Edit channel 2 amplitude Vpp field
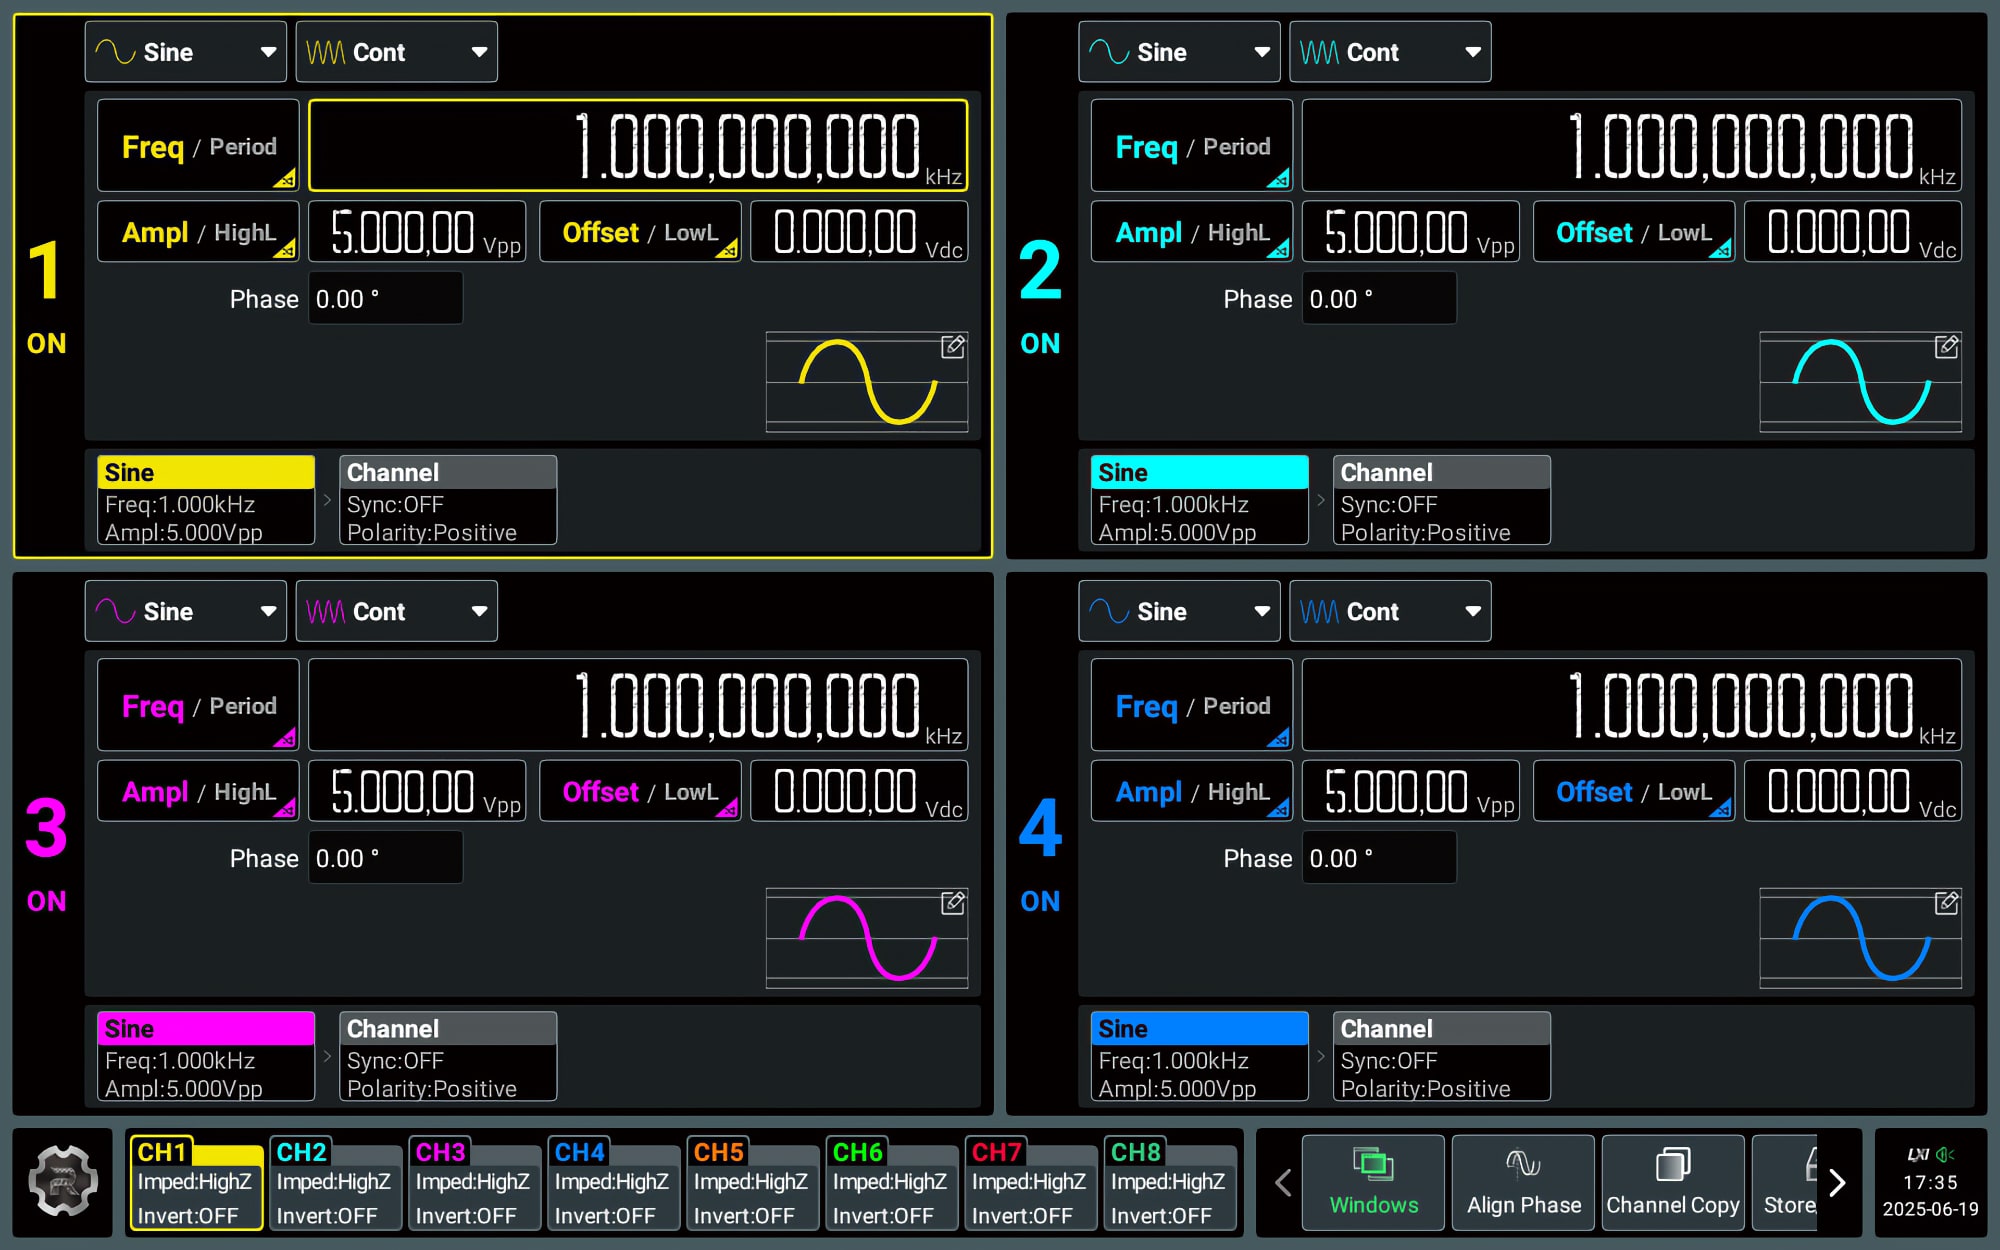The width and height of the screenshot is (2000, 1250). pyautogui.click(x=1411, y=232)
